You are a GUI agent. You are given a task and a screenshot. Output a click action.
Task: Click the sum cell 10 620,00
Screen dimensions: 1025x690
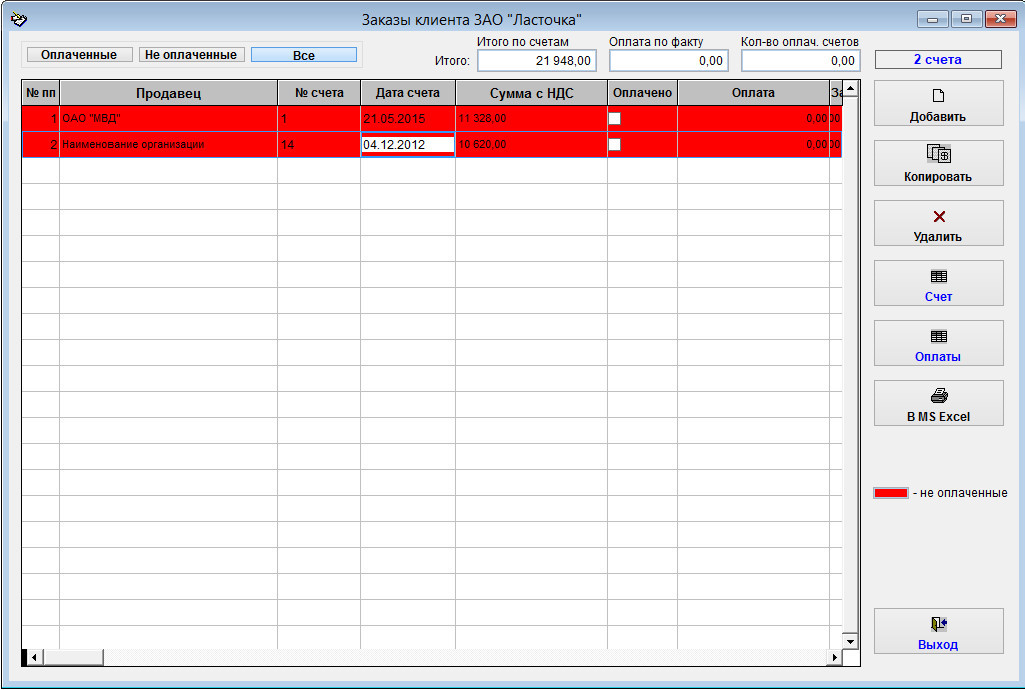coord(531,144)
